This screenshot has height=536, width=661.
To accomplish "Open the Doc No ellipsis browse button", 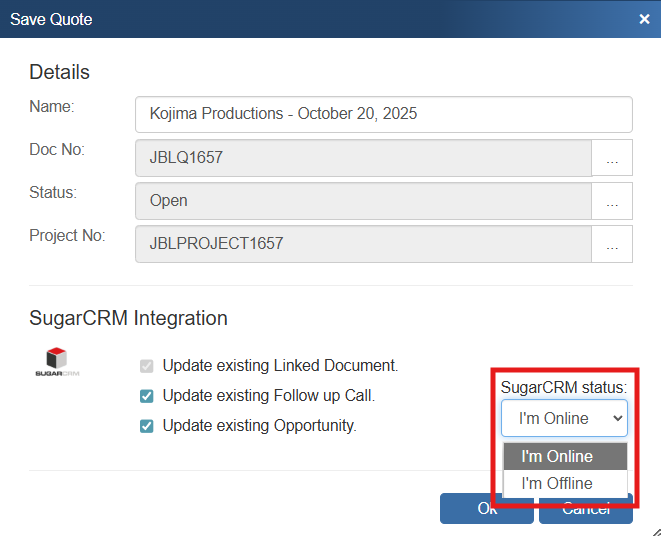I will (x=612, y=158).
